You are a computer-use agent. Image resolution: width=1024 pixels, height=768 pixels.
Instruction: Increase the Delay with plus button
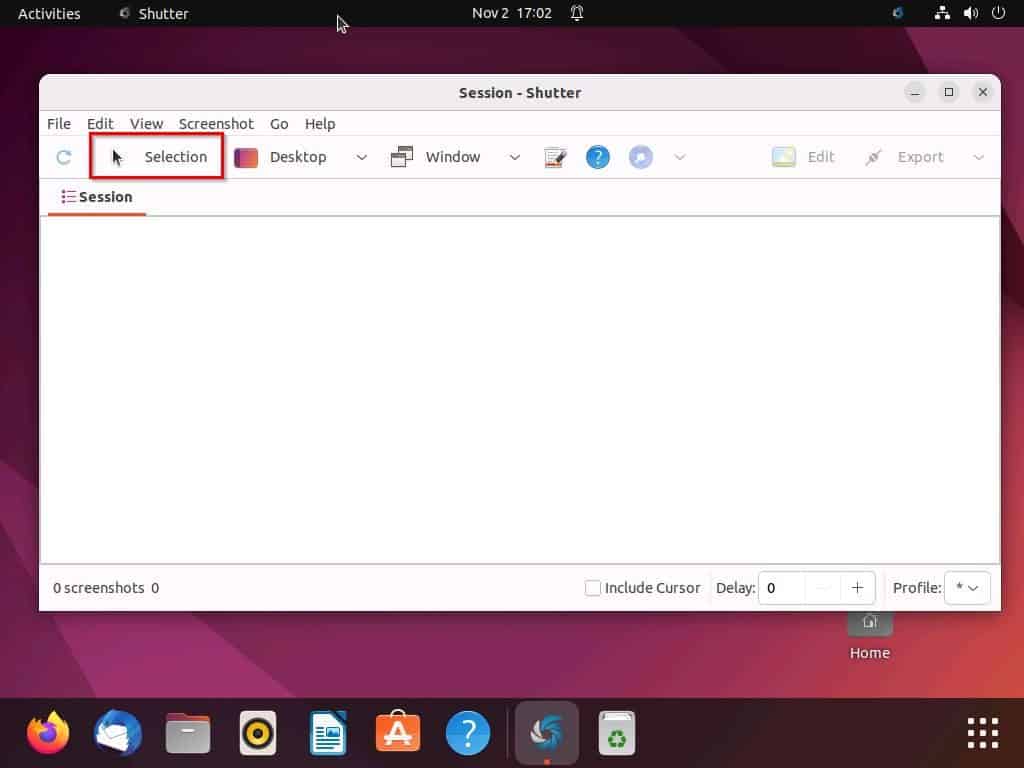(857, 588)
